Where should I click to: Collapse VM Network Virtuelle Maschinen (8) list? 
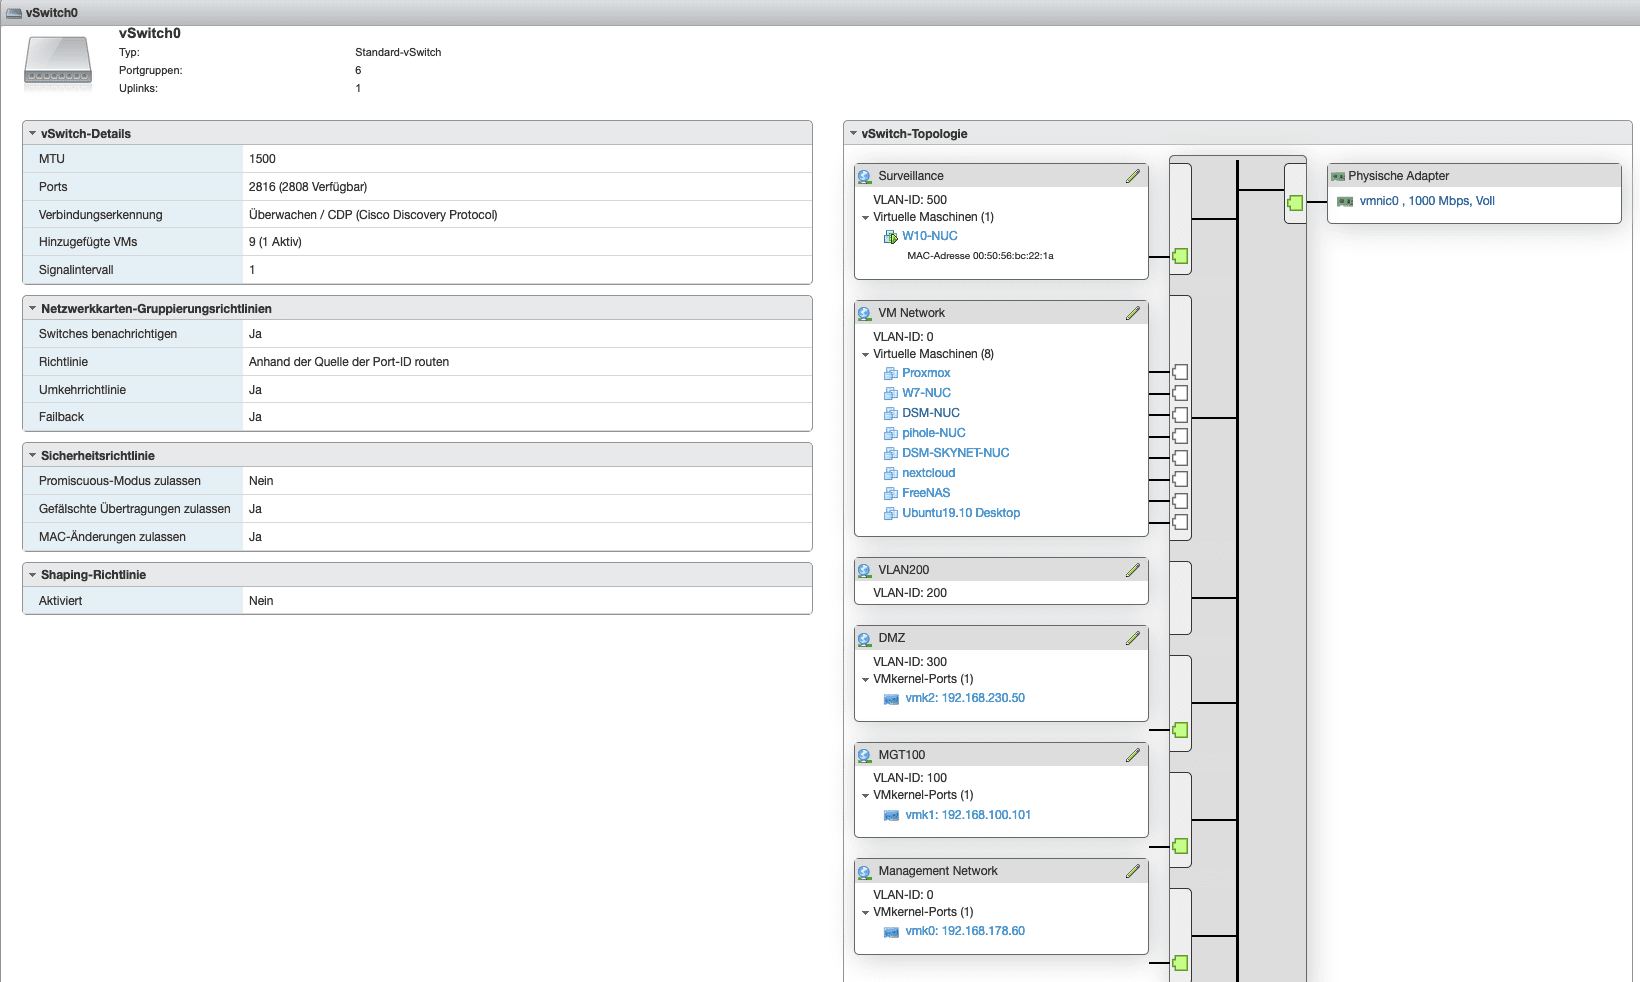click(x=865, y=354)
